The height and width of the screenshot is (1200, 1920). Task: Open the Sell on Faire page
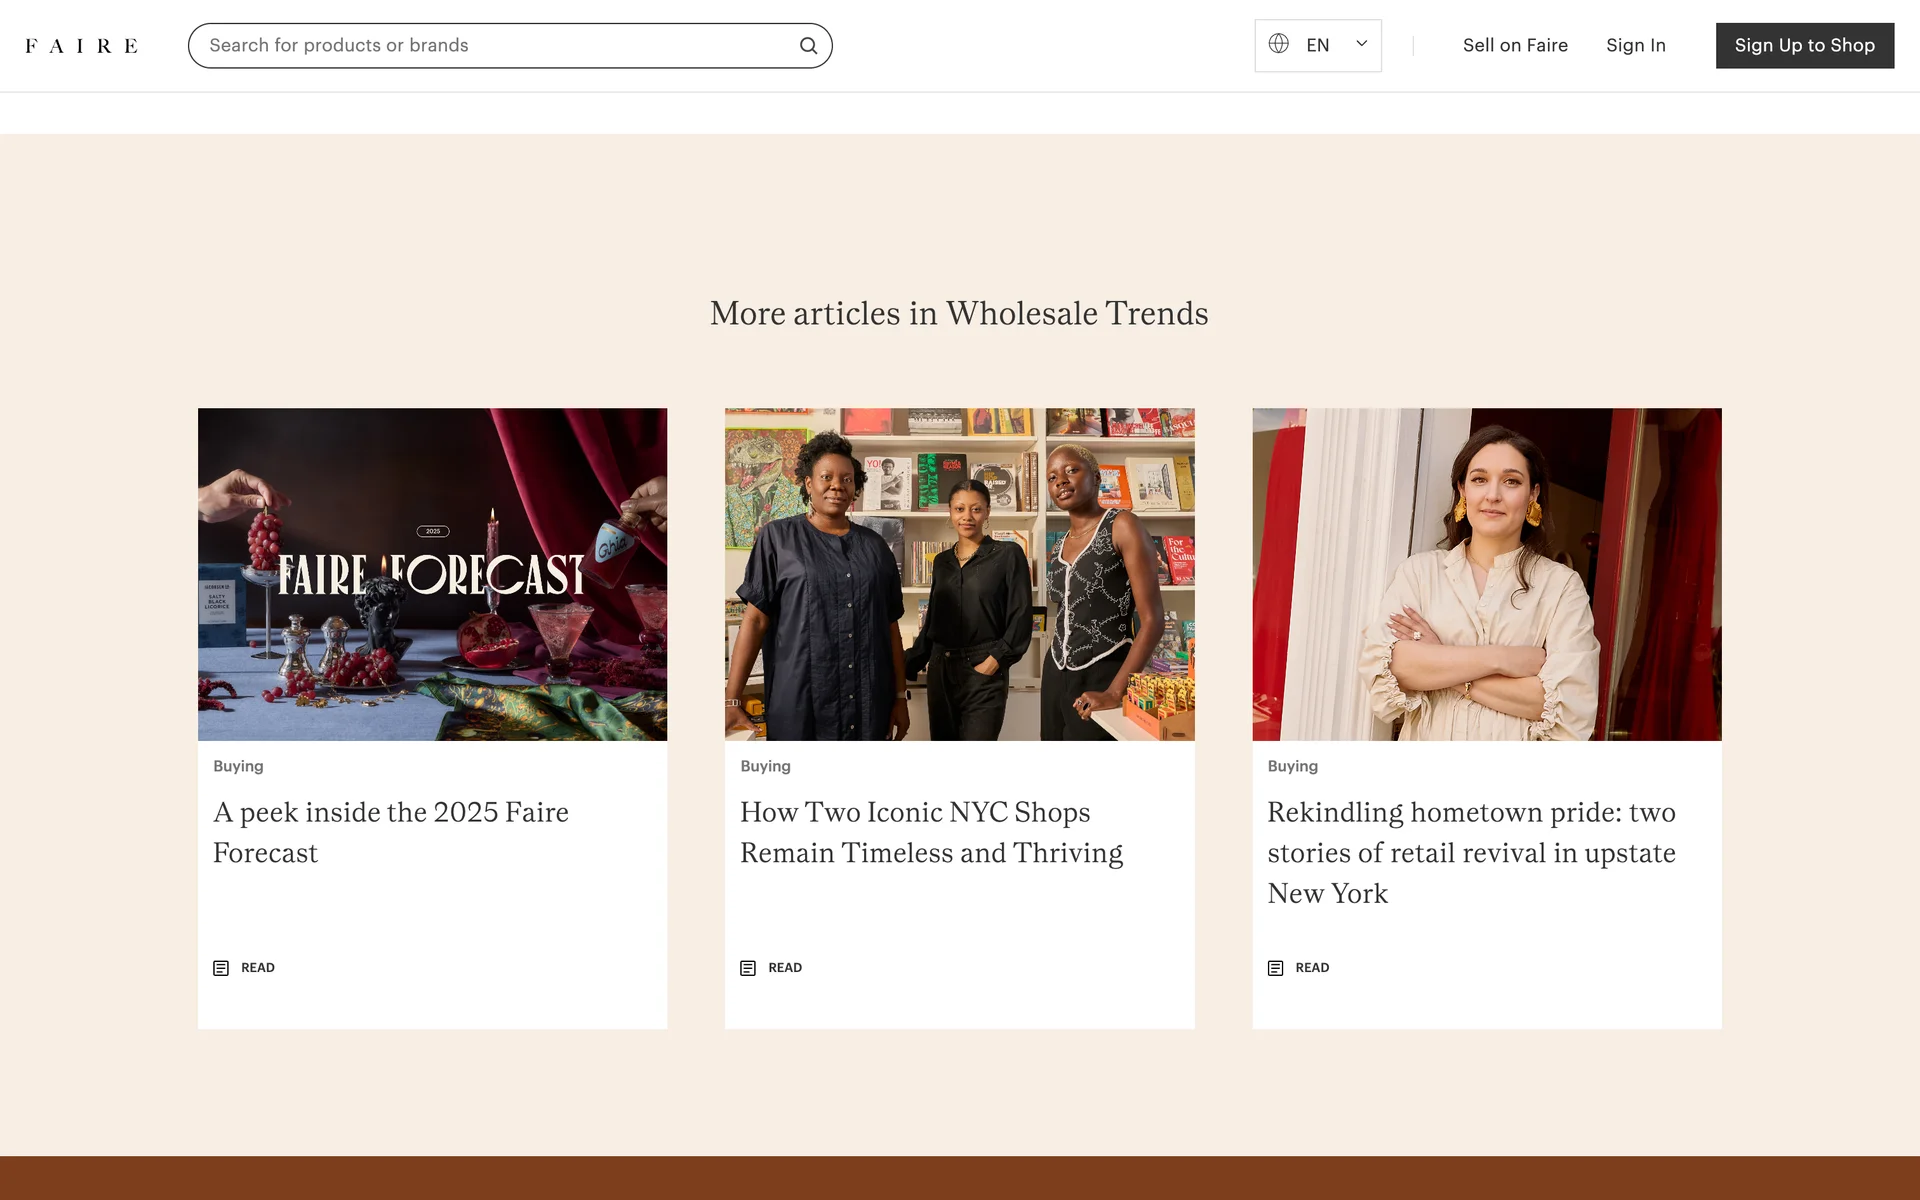(1514, 46)
